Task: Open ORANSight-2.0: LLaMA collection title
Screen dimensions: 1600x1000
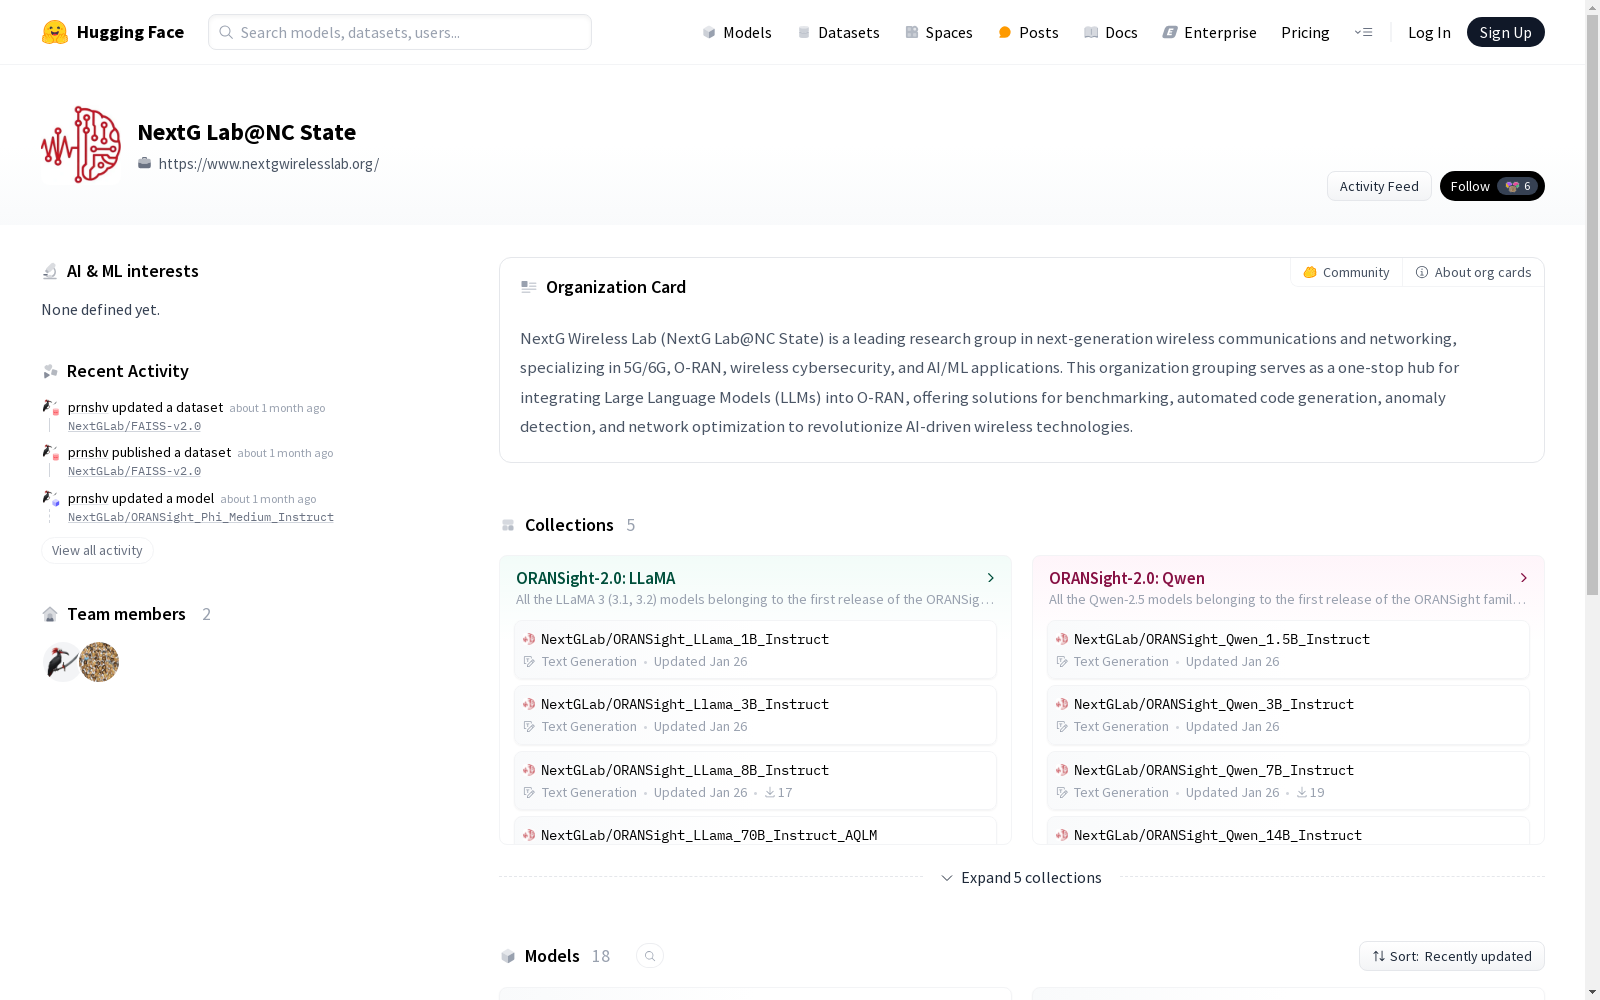Action: pos(595,578)
